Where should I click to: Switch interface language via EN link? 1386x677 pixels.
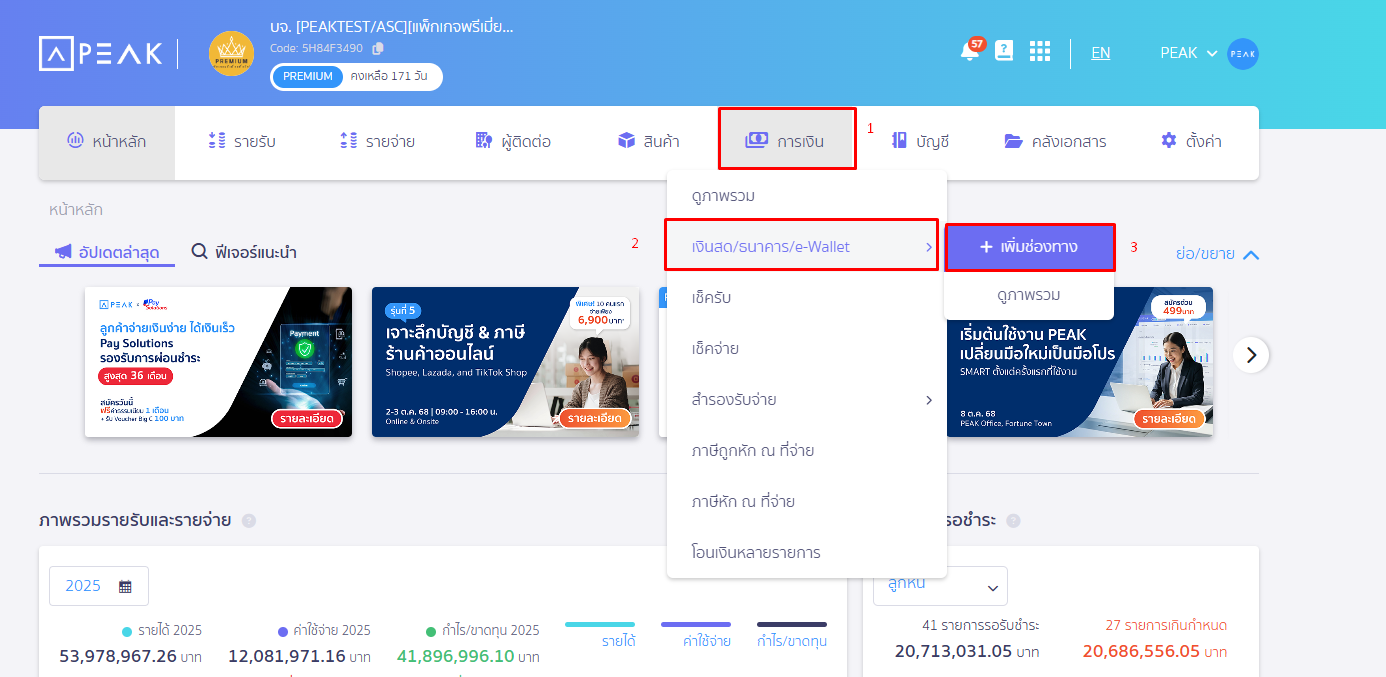[x=1100, y=52]
